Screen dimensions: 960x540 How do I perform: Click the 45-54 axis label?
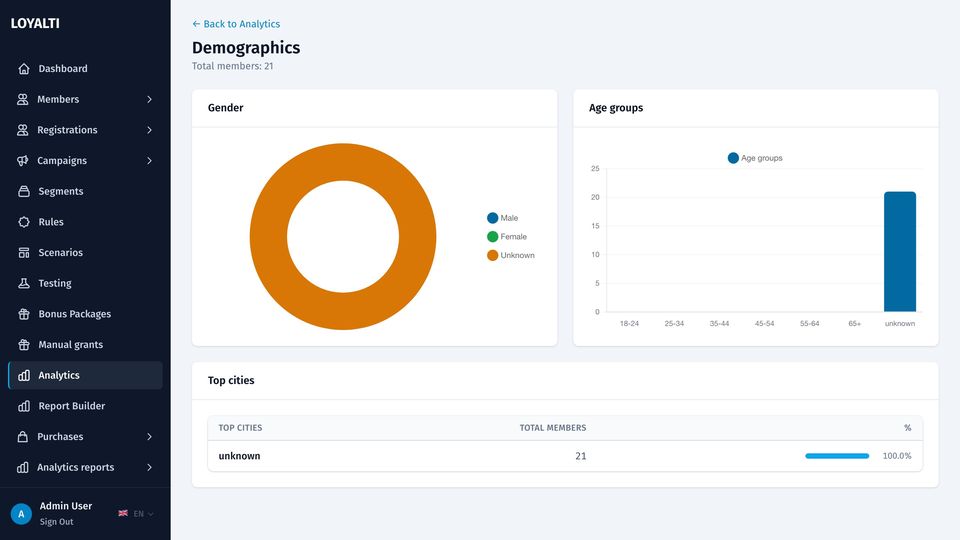point(764,323)
